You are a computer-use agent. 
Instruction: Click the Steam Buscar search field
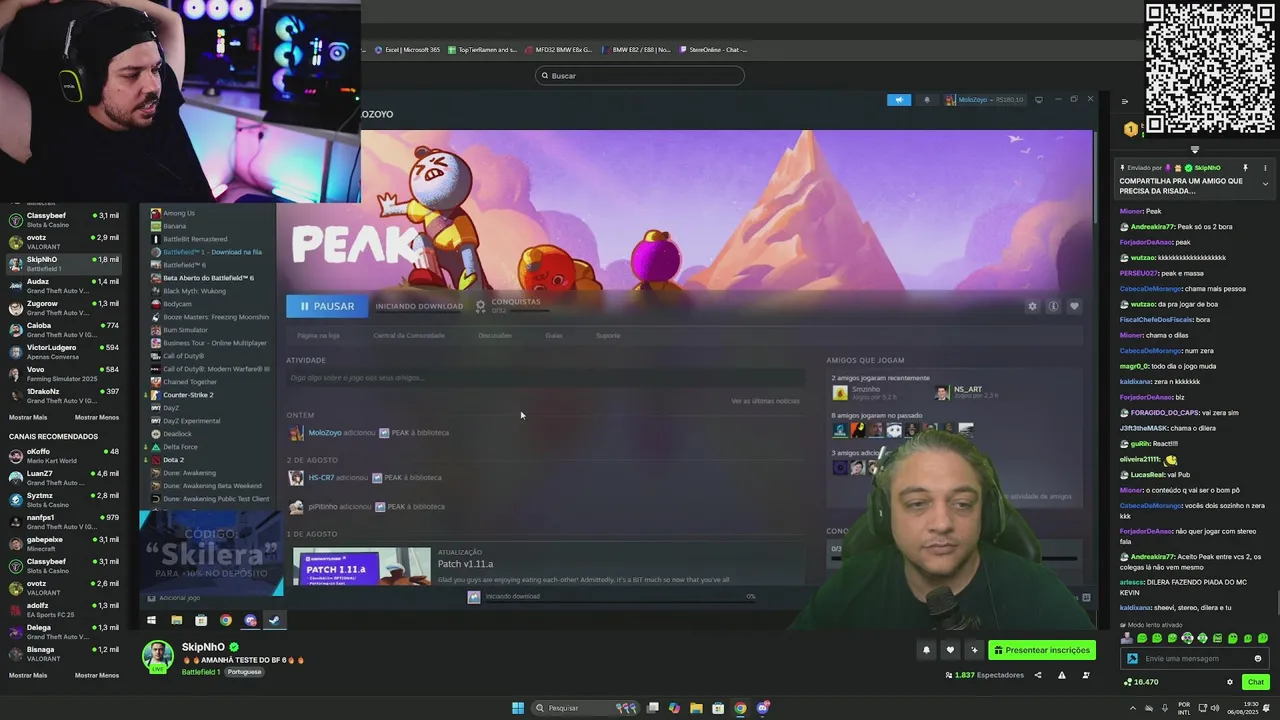tap(640, 76)
